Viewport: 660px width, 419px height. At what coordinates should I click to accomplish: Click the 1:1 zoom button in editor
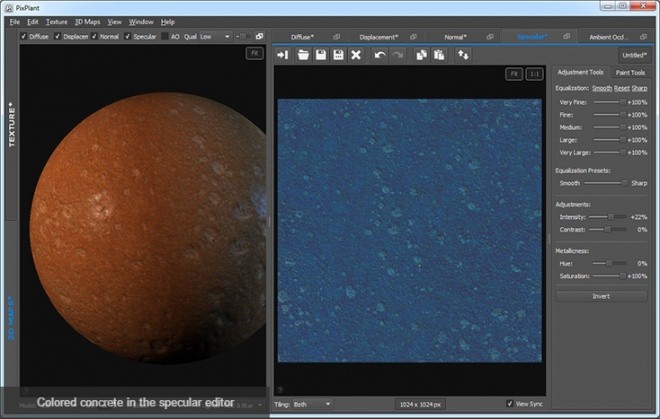(x=534, y=74)
